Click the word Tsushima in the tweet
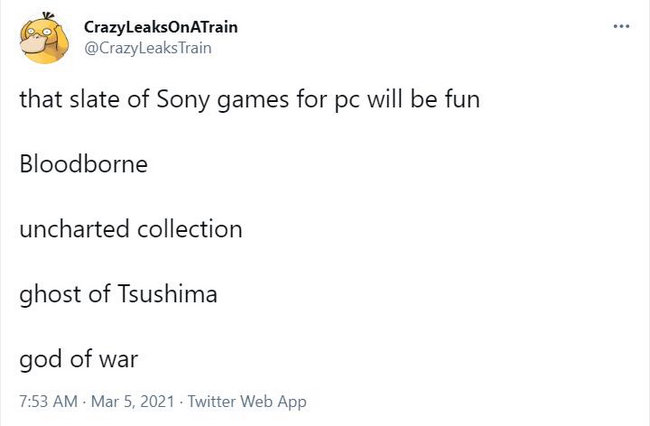The height and width of the screenshot is (426, 650). coord(167,294)
